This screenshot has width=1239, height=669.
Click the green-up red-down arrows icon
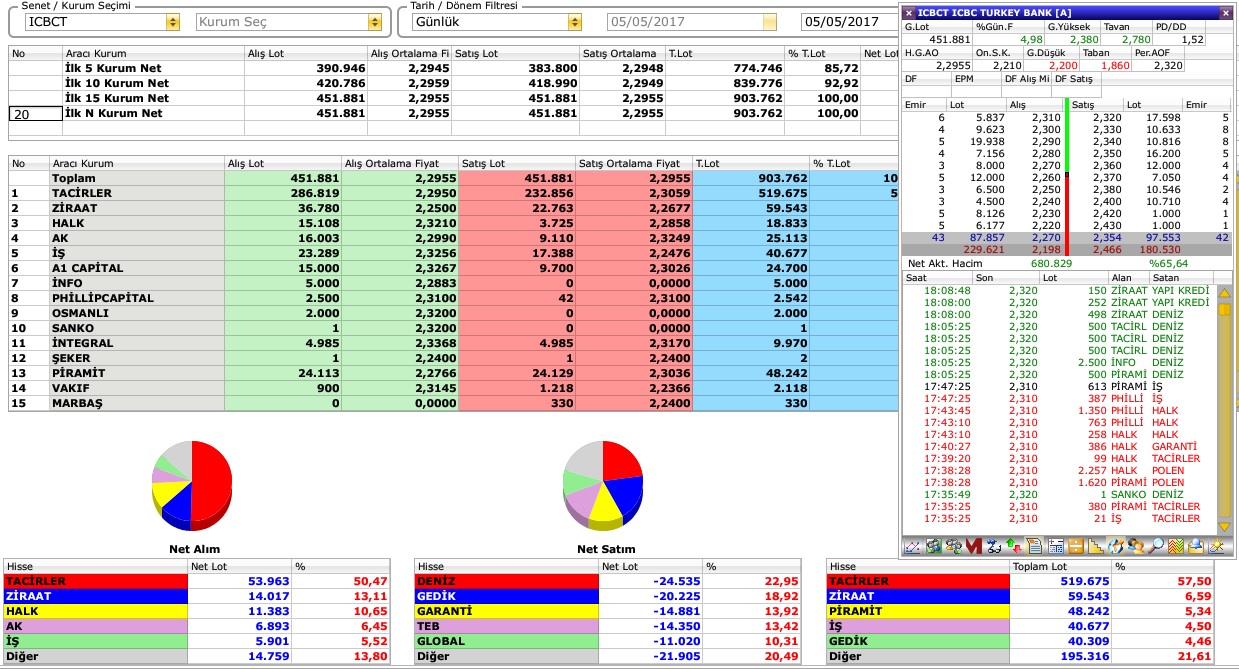point(1014,547)
